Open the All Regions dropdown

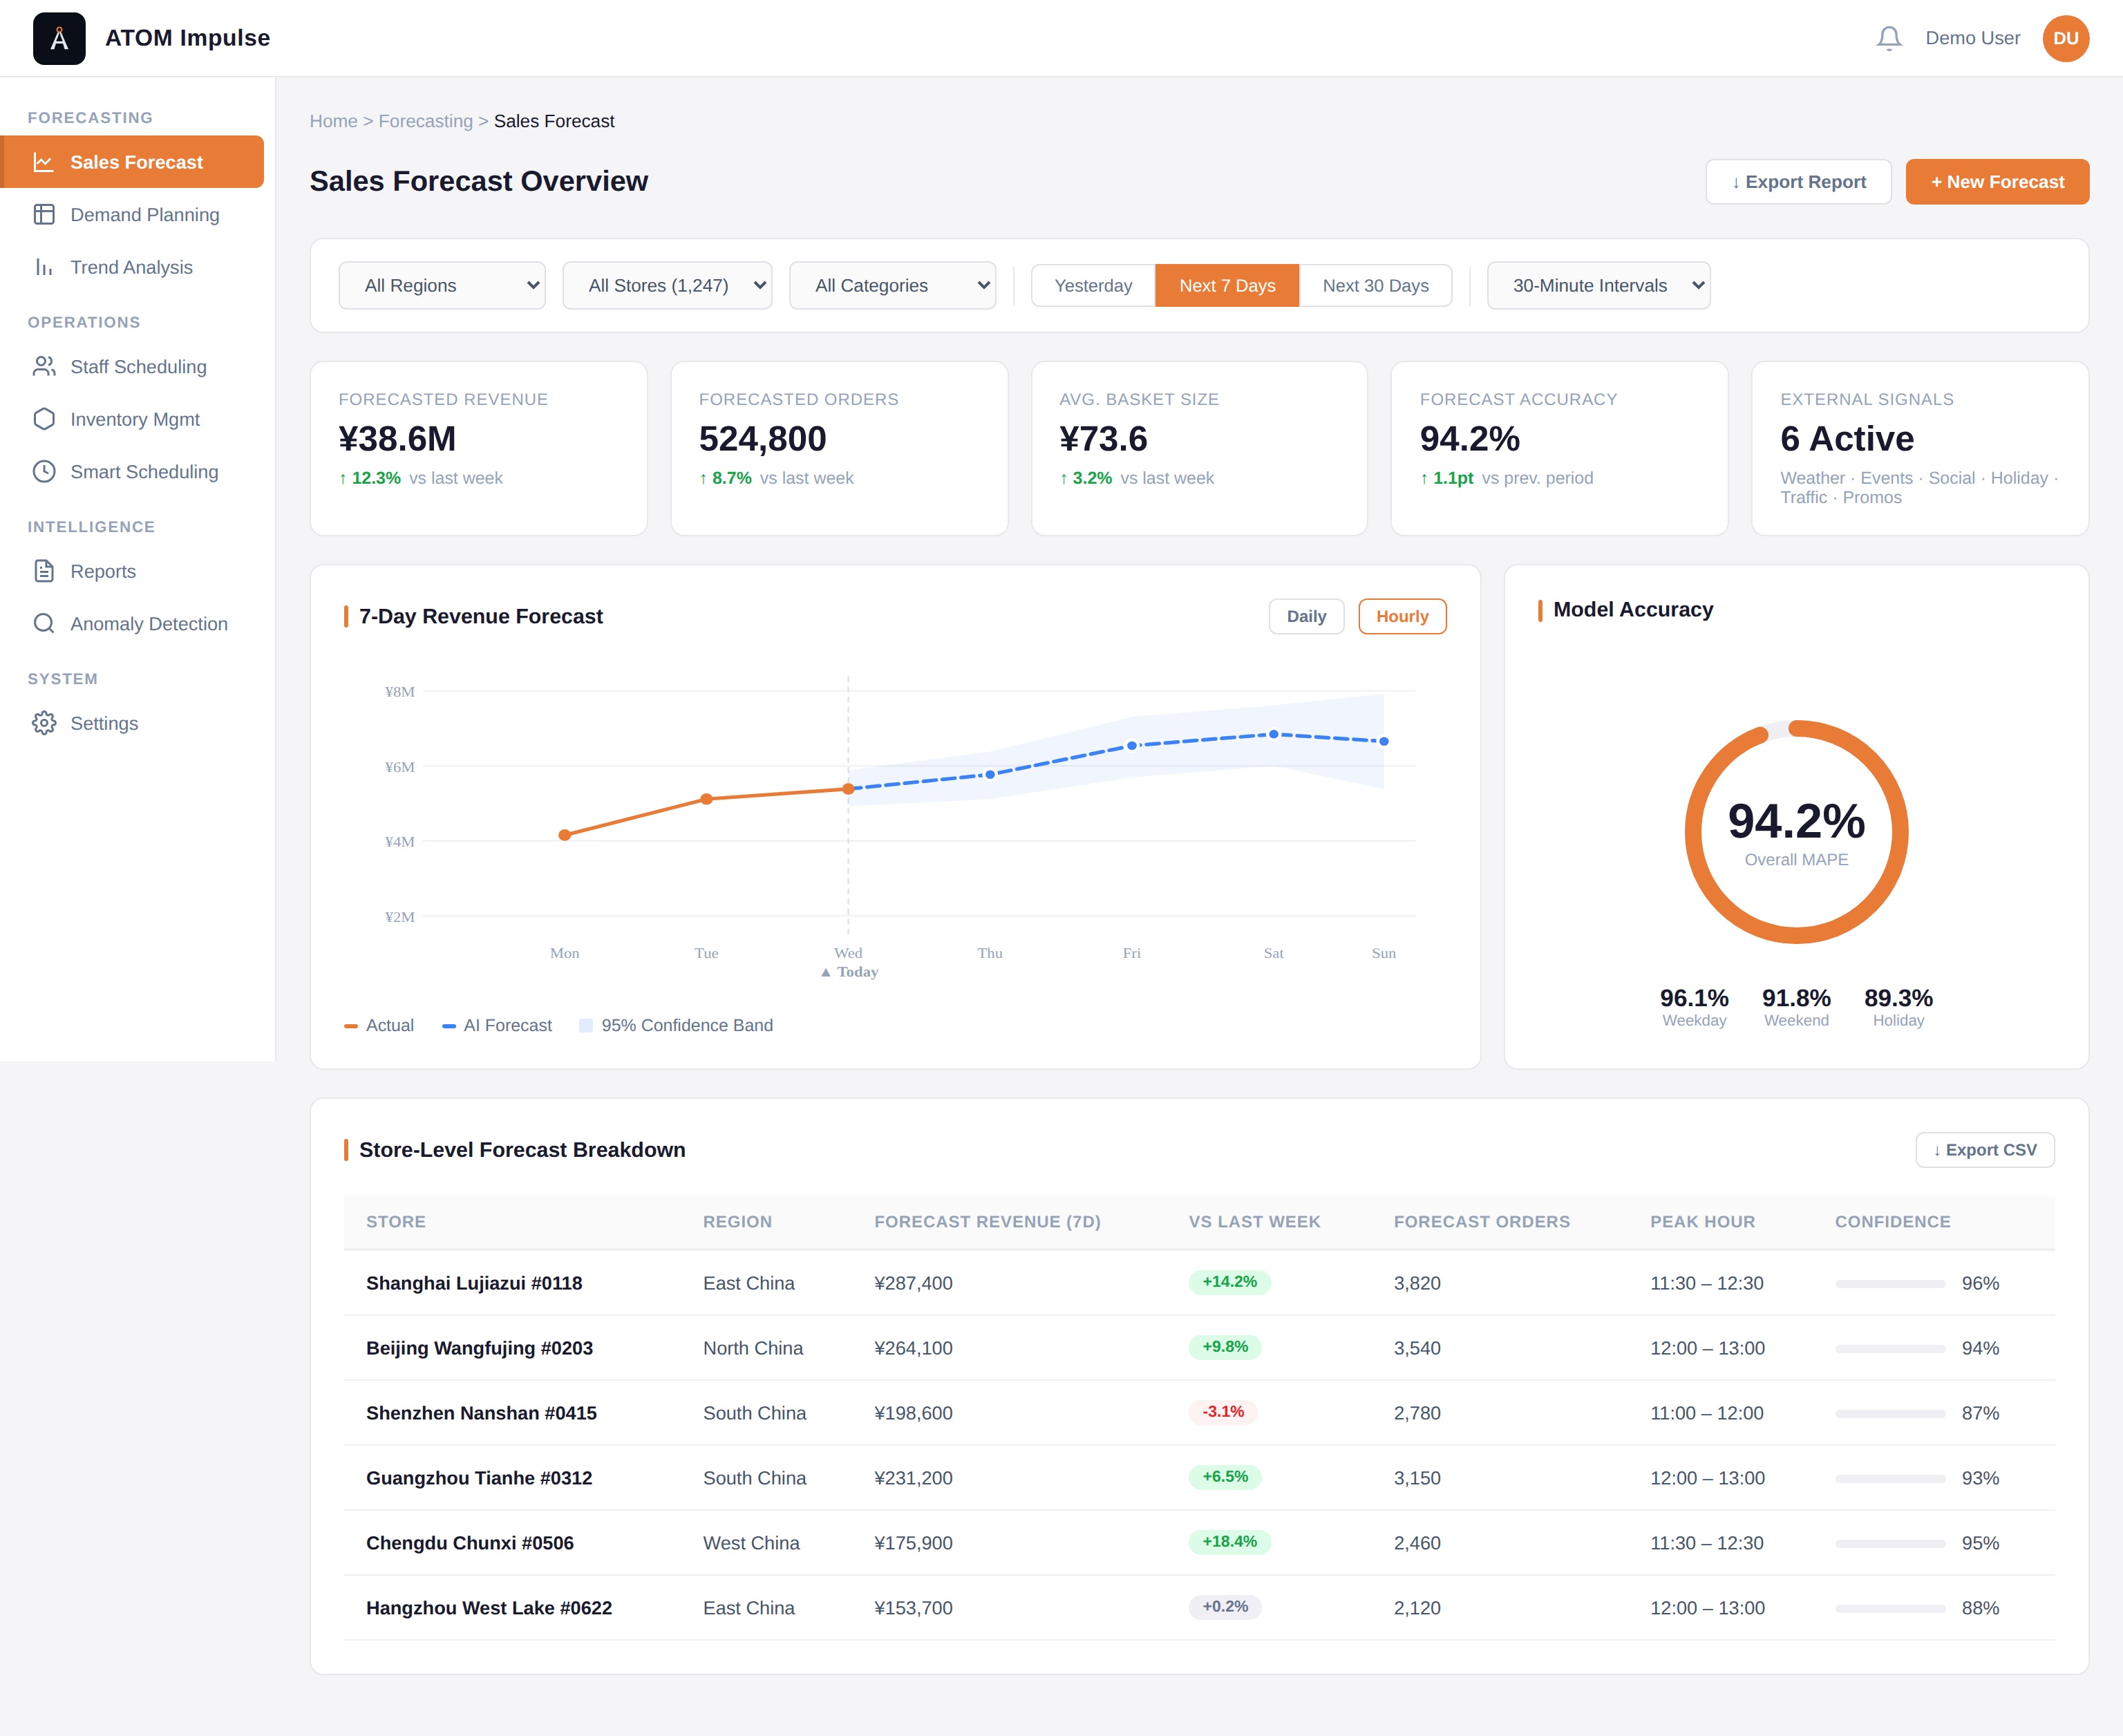coord(442,286)
